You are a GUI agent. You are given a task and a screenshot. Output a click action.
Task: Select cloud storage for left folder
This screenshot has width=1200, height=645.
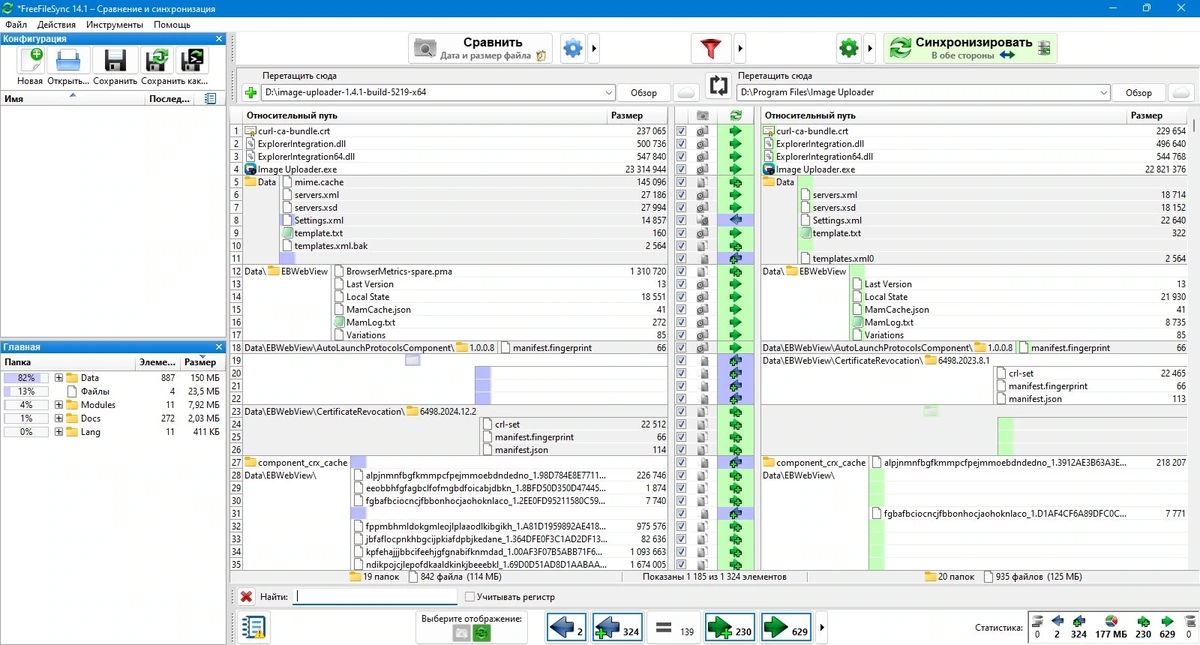(685, 93)
